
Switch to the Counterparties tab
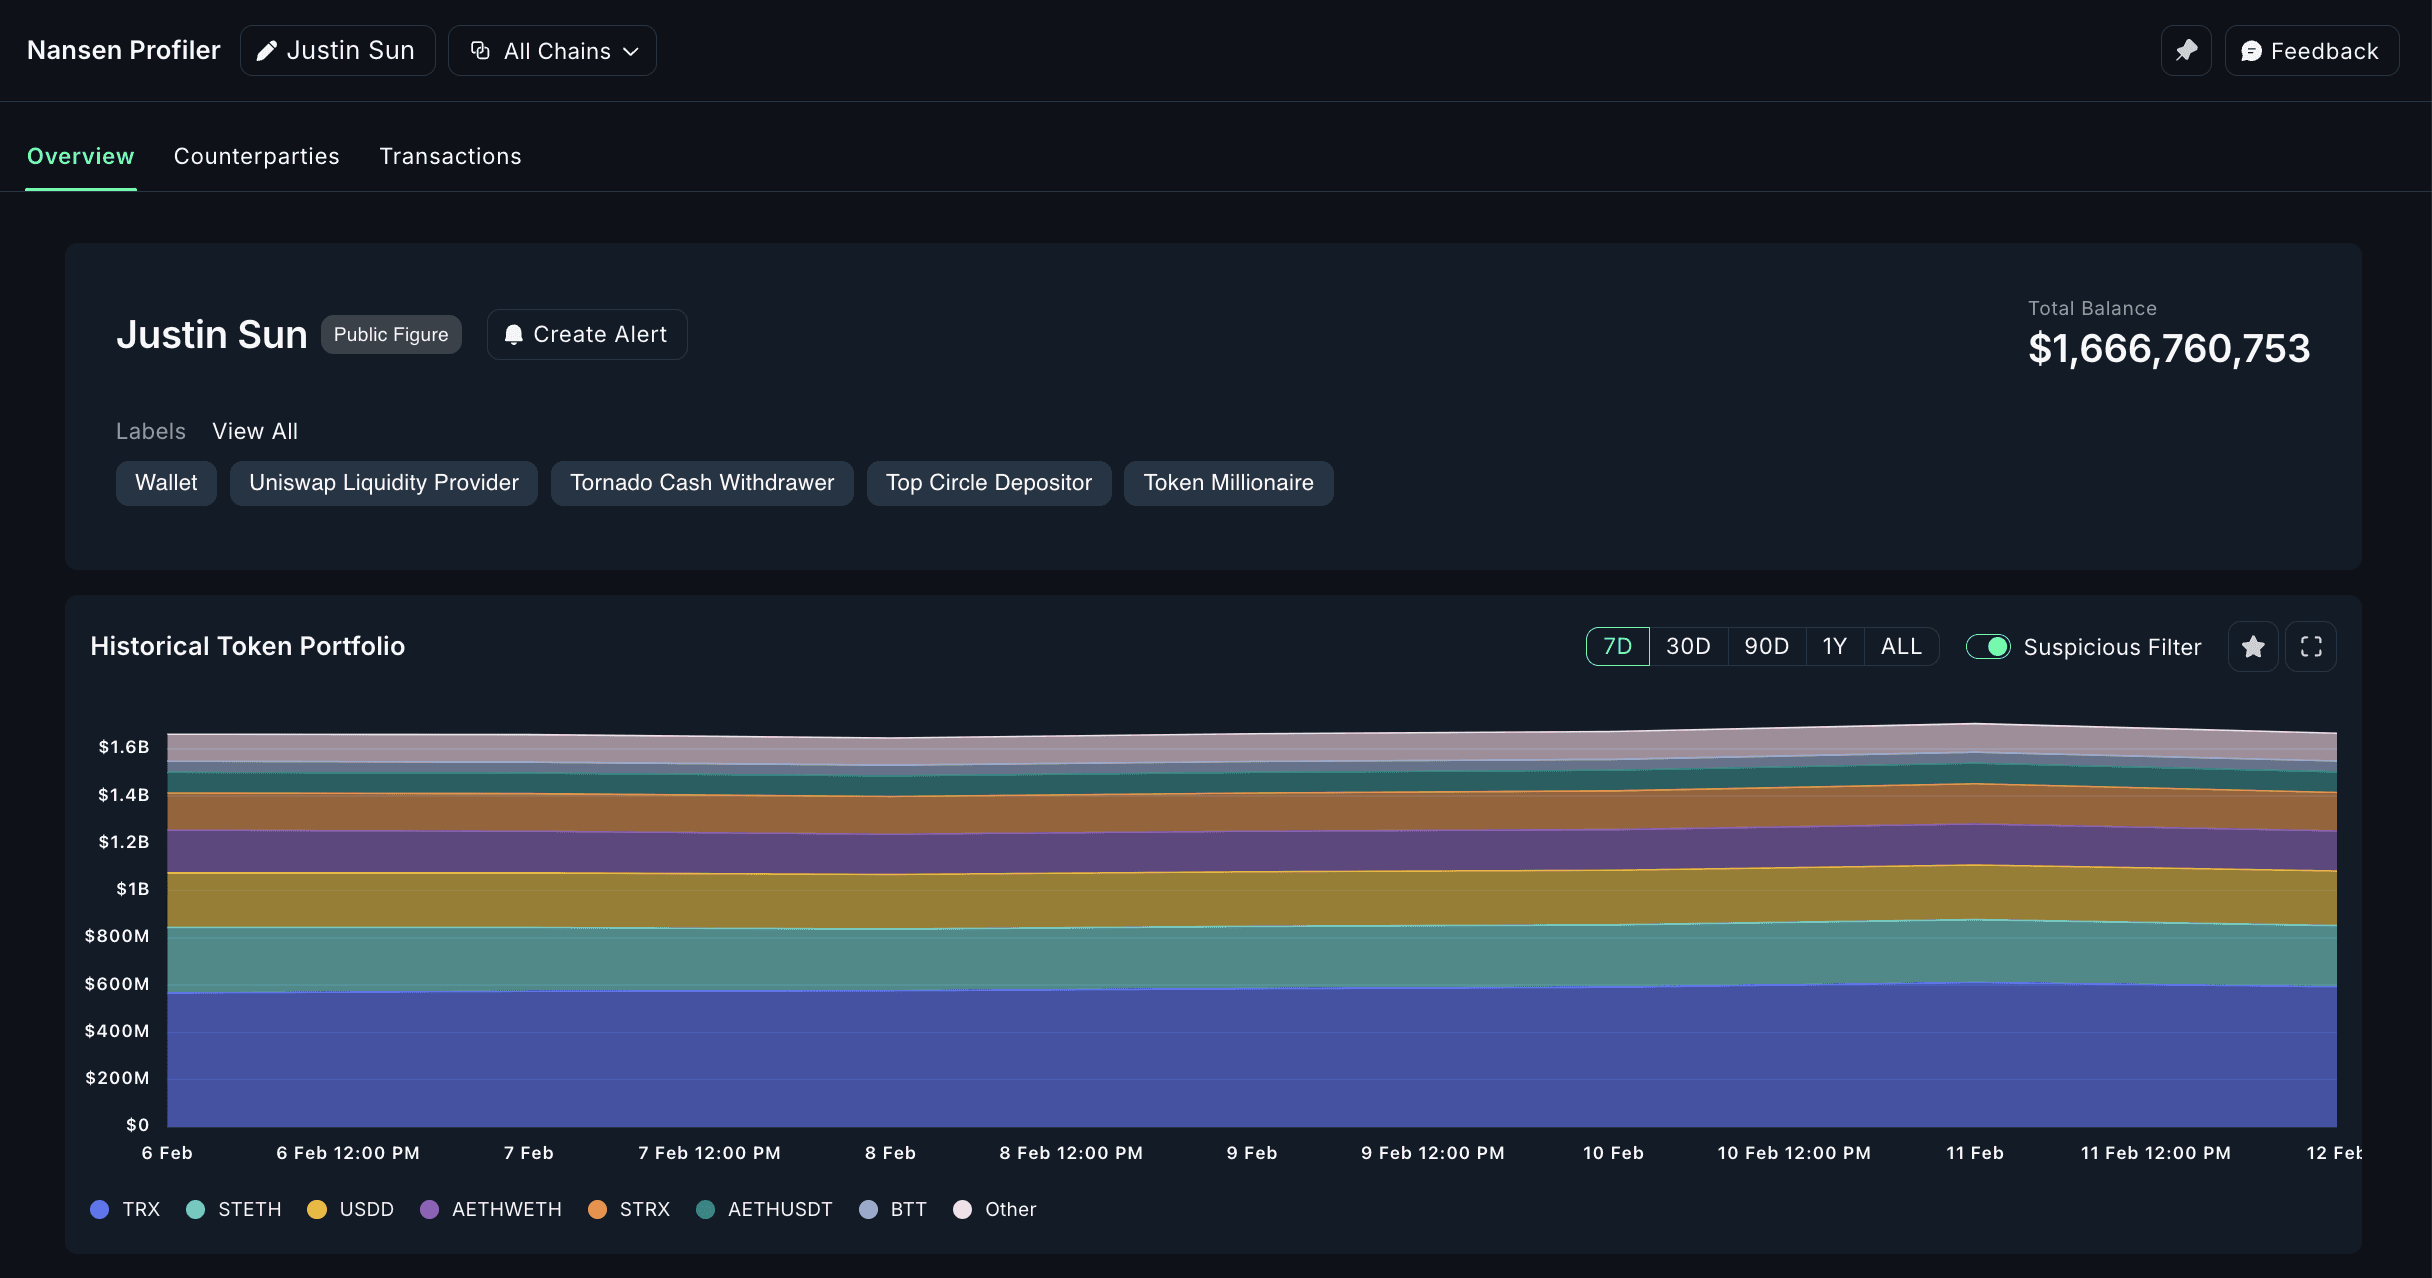(x=256, y=156)
